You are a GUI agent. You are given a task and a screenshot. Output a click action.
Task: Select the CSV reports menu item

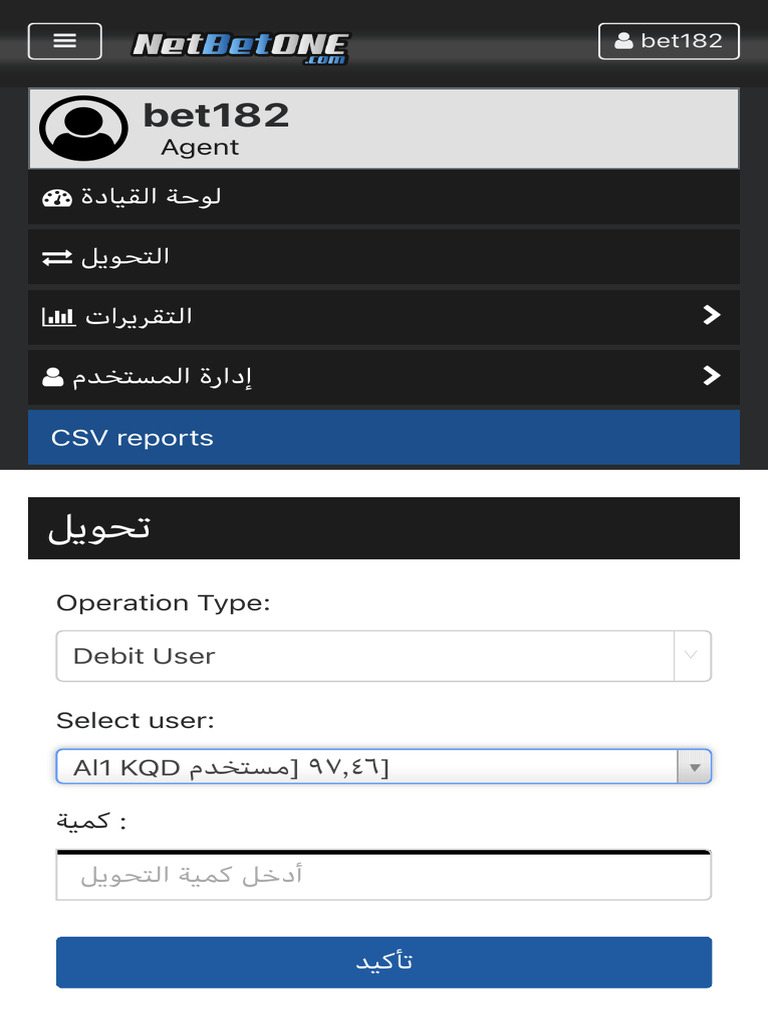coord(384,437)
